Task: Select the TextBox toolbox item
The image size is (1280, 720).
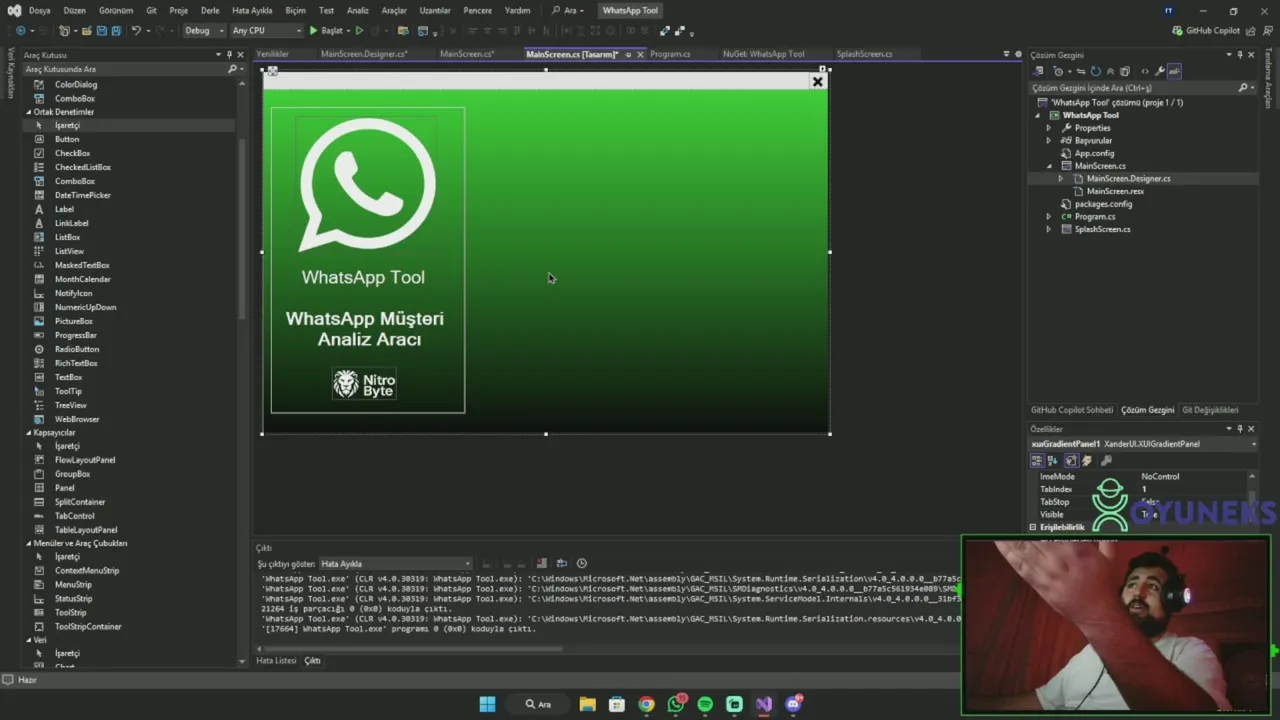Action: (68, 377)
